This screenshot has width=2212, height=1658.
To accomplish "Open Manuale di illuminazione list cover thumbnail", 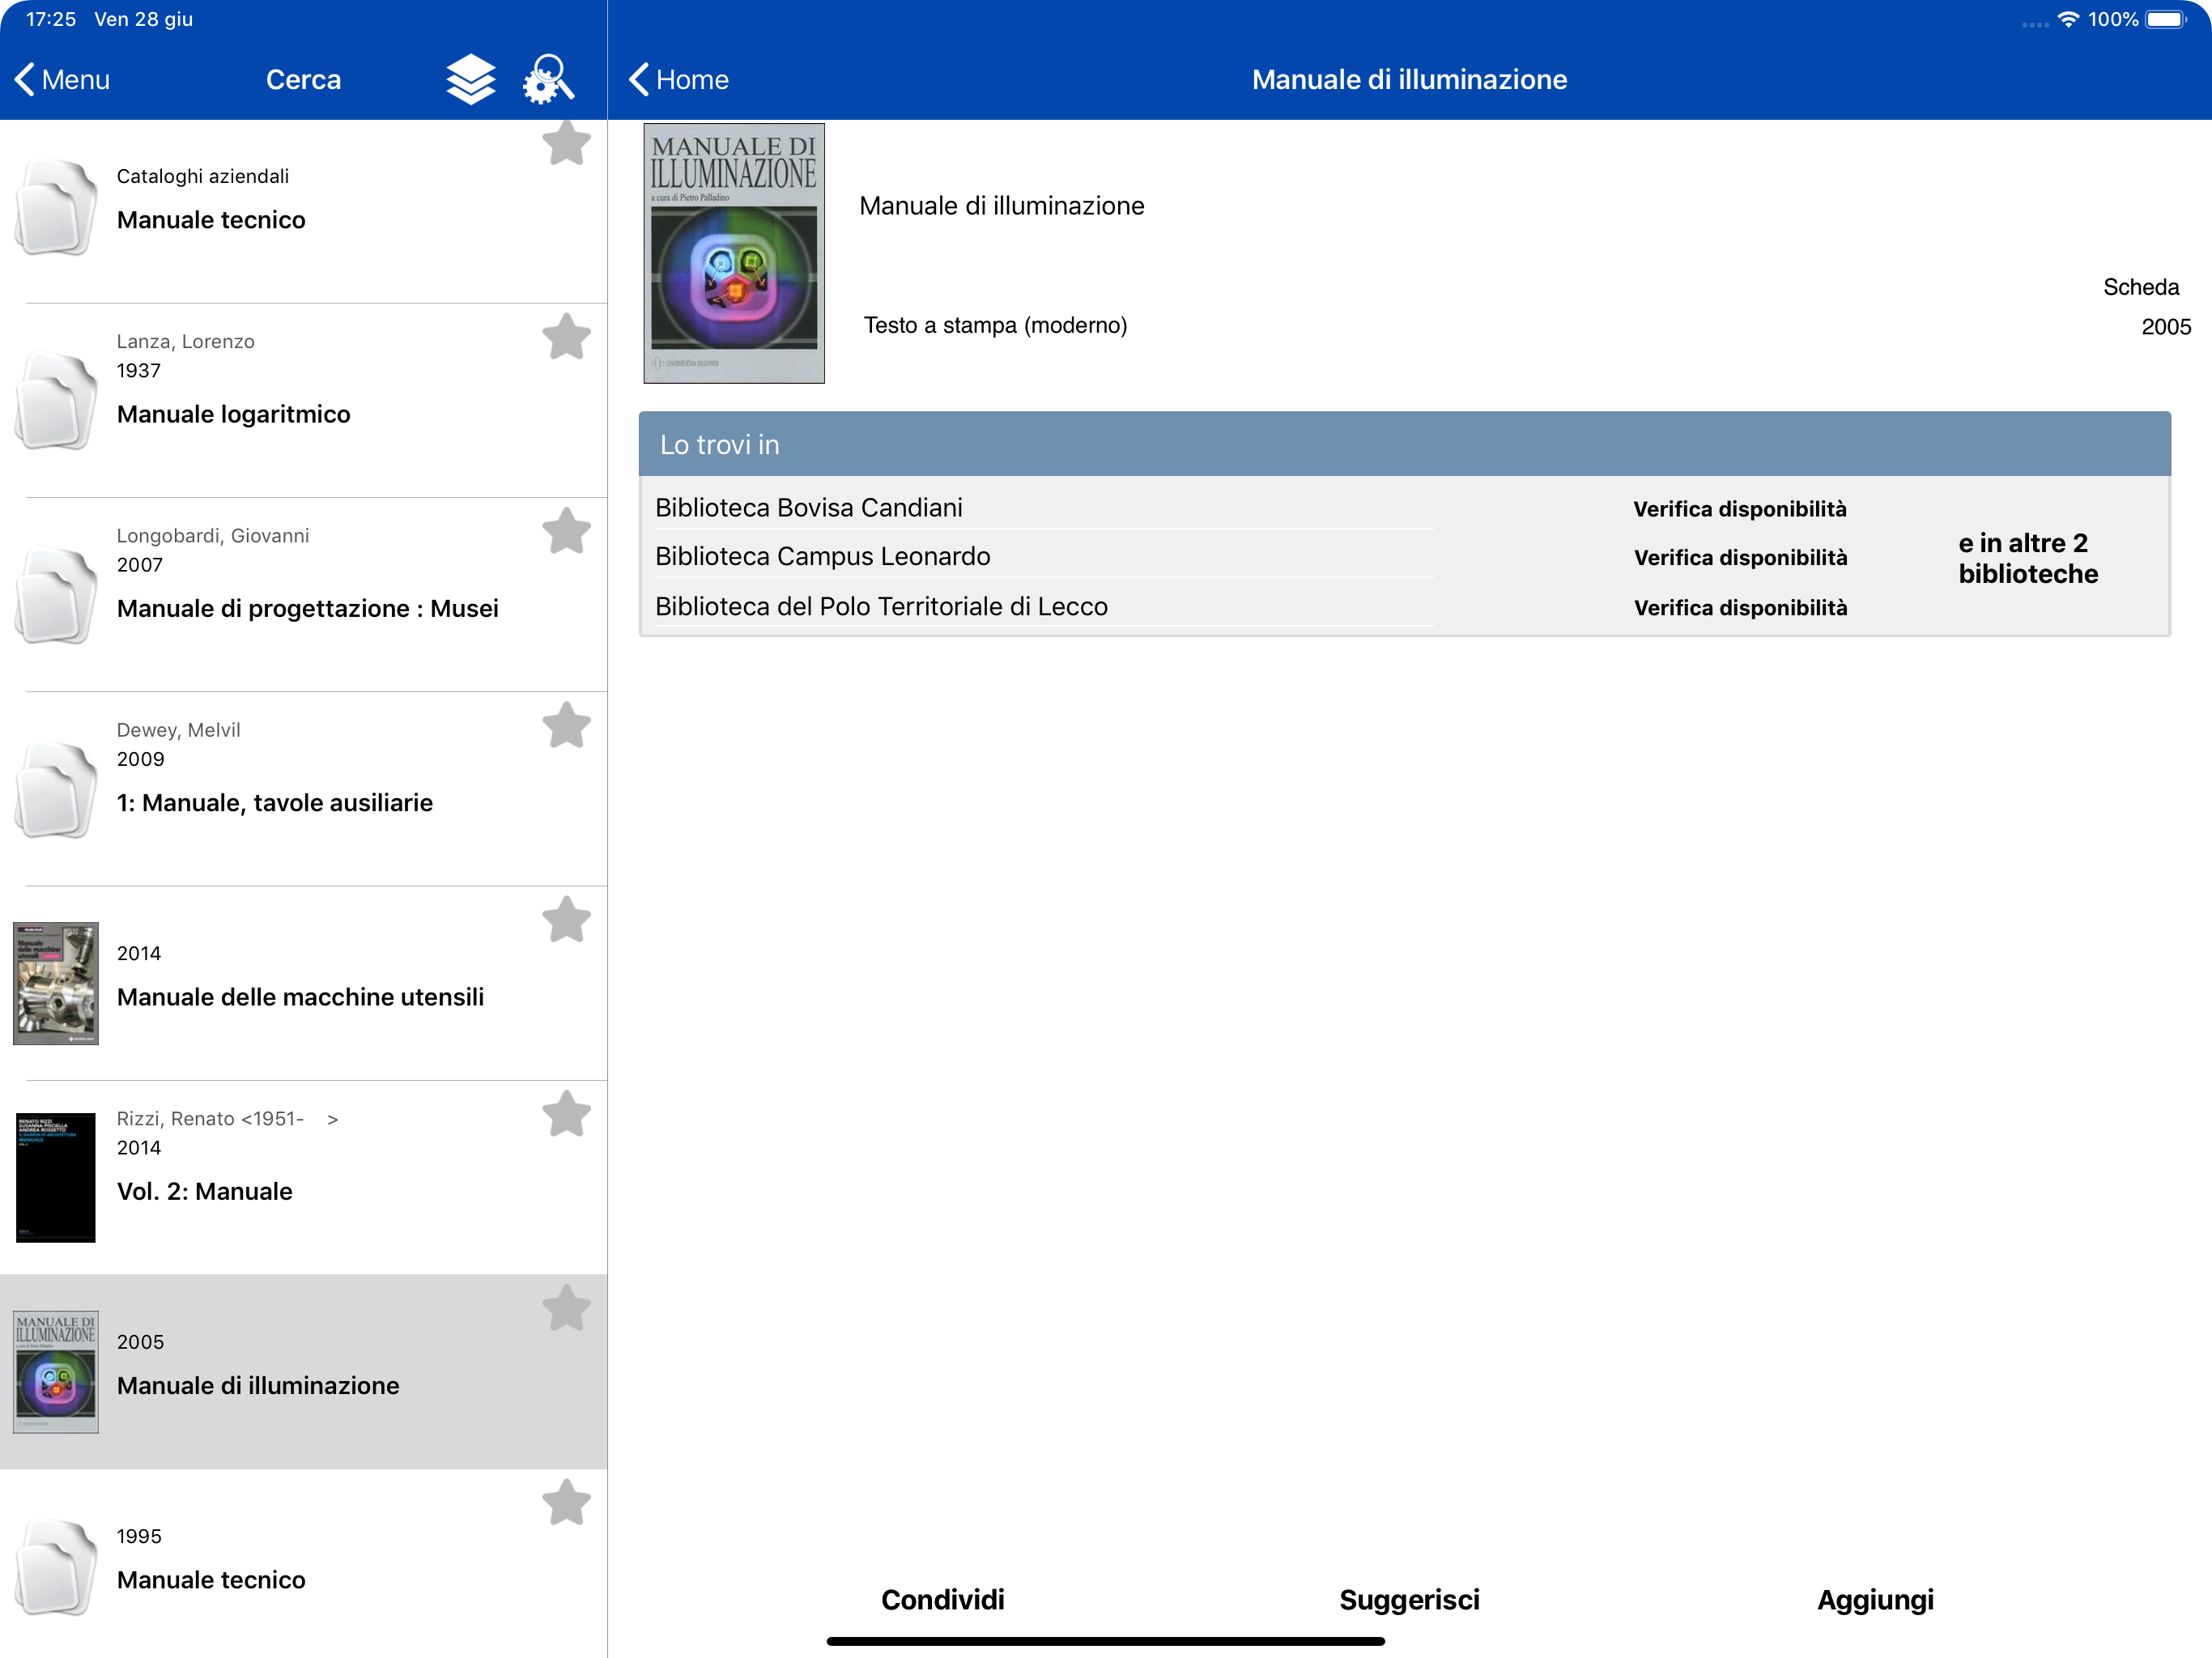I will point(55,1372).
